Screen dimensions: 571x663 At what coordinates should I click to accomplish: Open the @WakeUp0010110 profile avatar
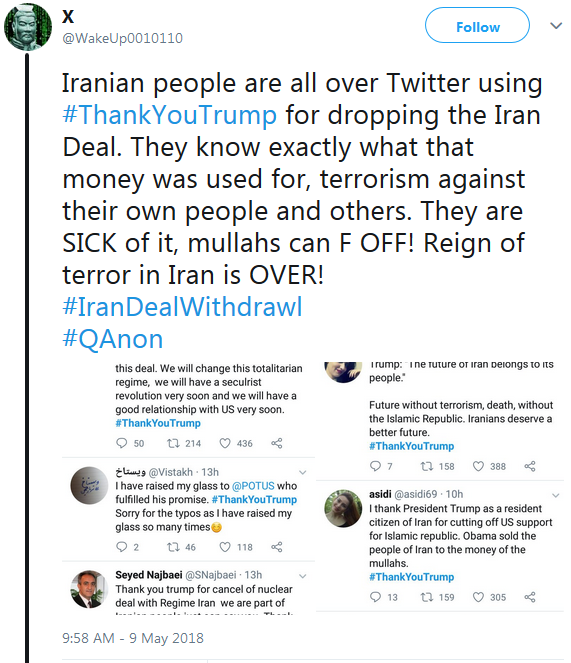click(x=28, y=27)
